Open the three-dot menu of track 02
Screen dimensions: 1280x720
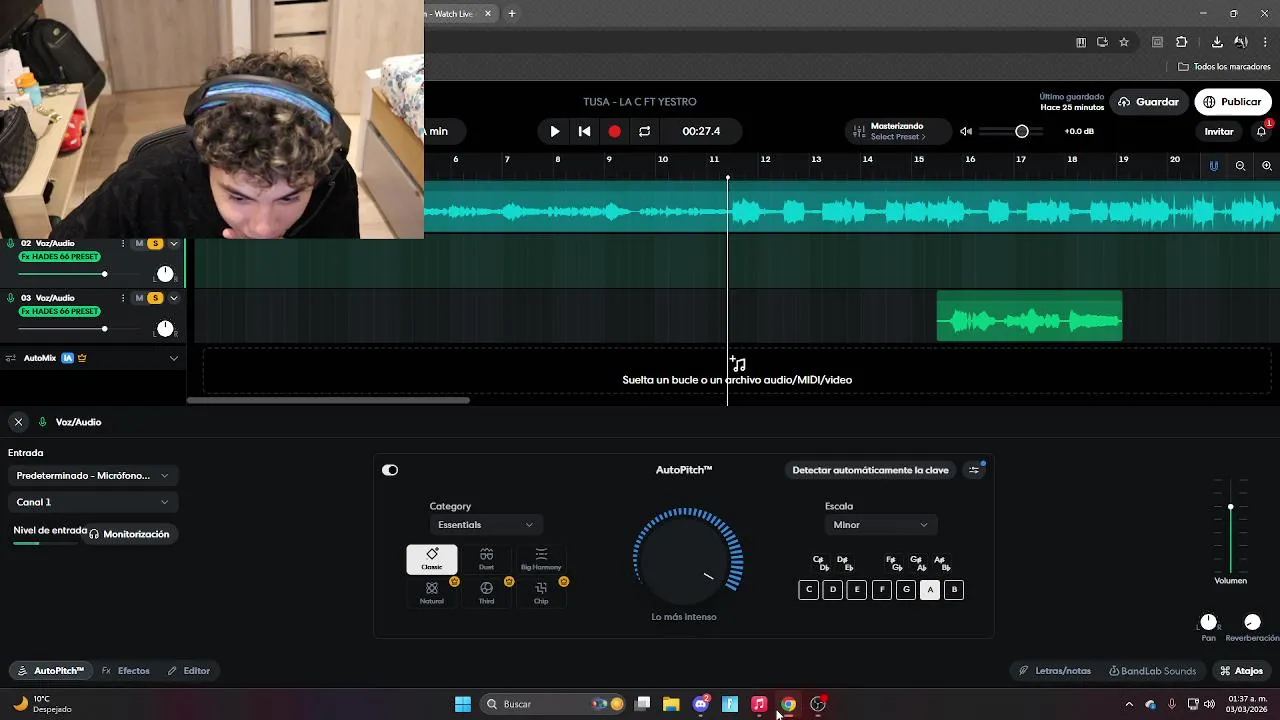(x=123, y=243)
